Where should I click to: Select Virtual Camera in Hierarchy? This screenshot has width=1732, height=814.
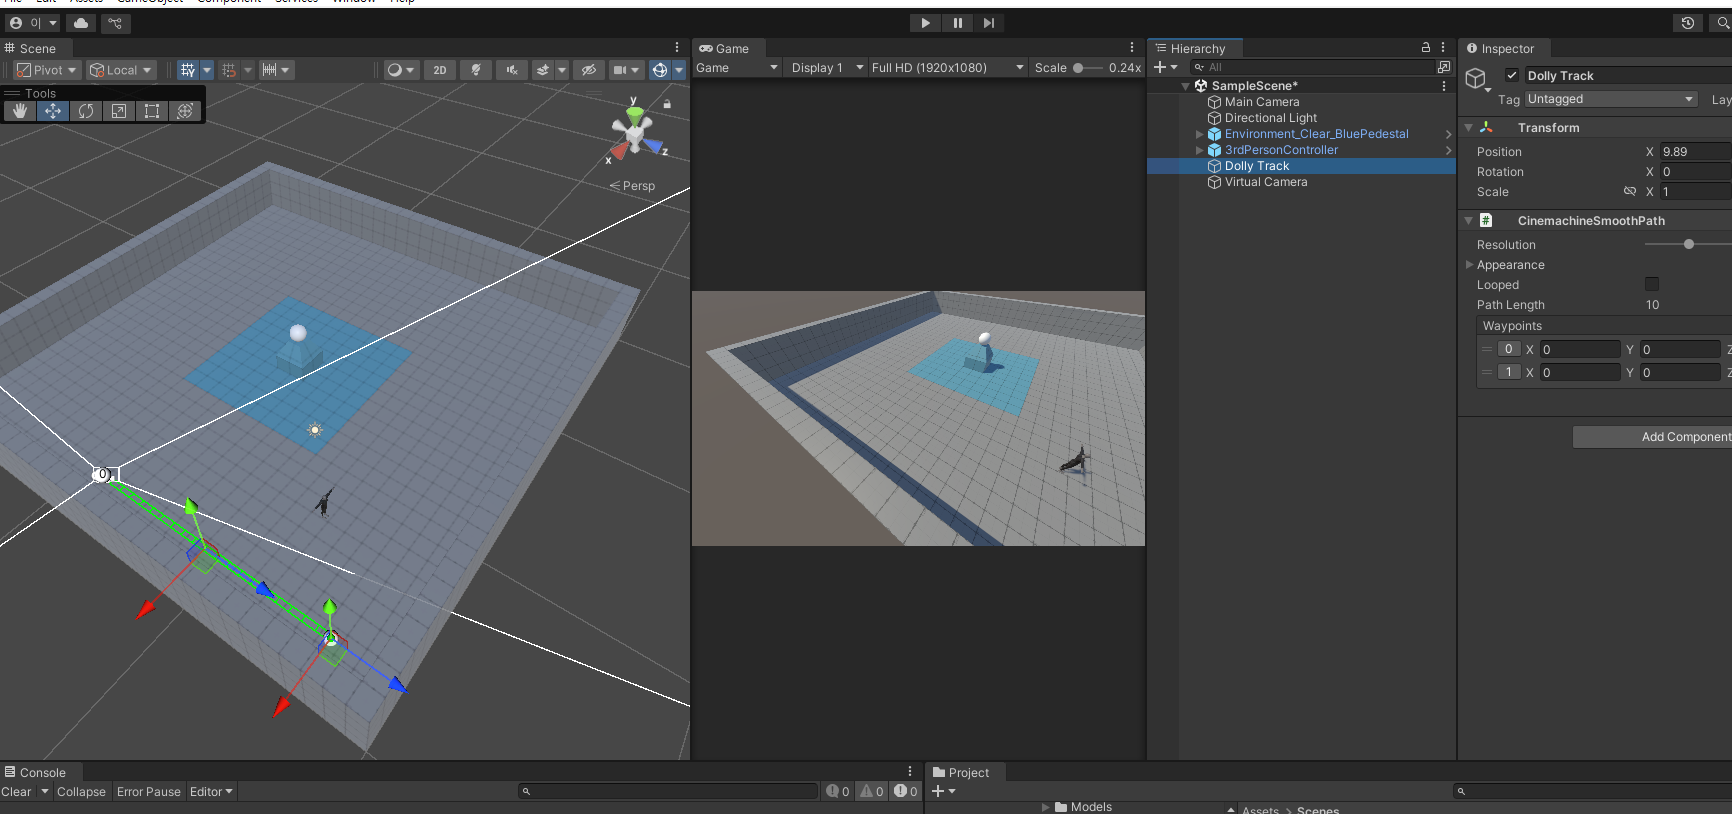[1266, 182]
